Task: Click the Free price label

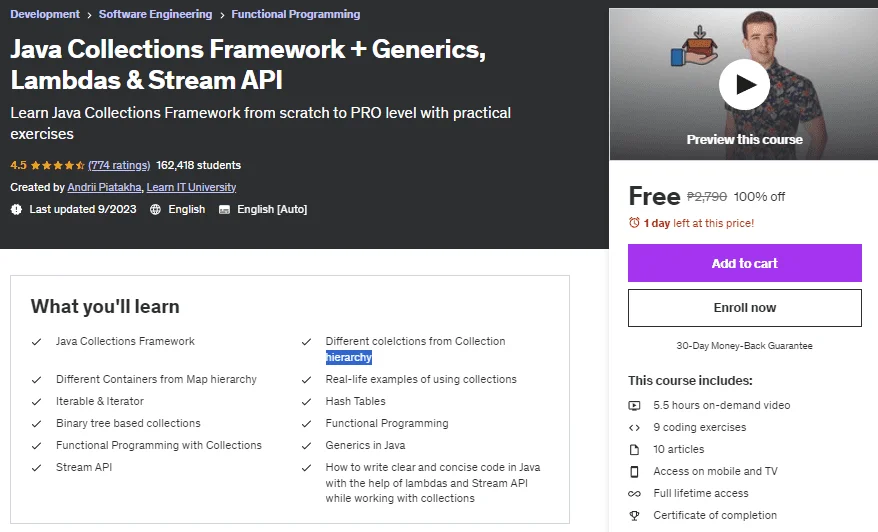Action: tap(654, 196)
